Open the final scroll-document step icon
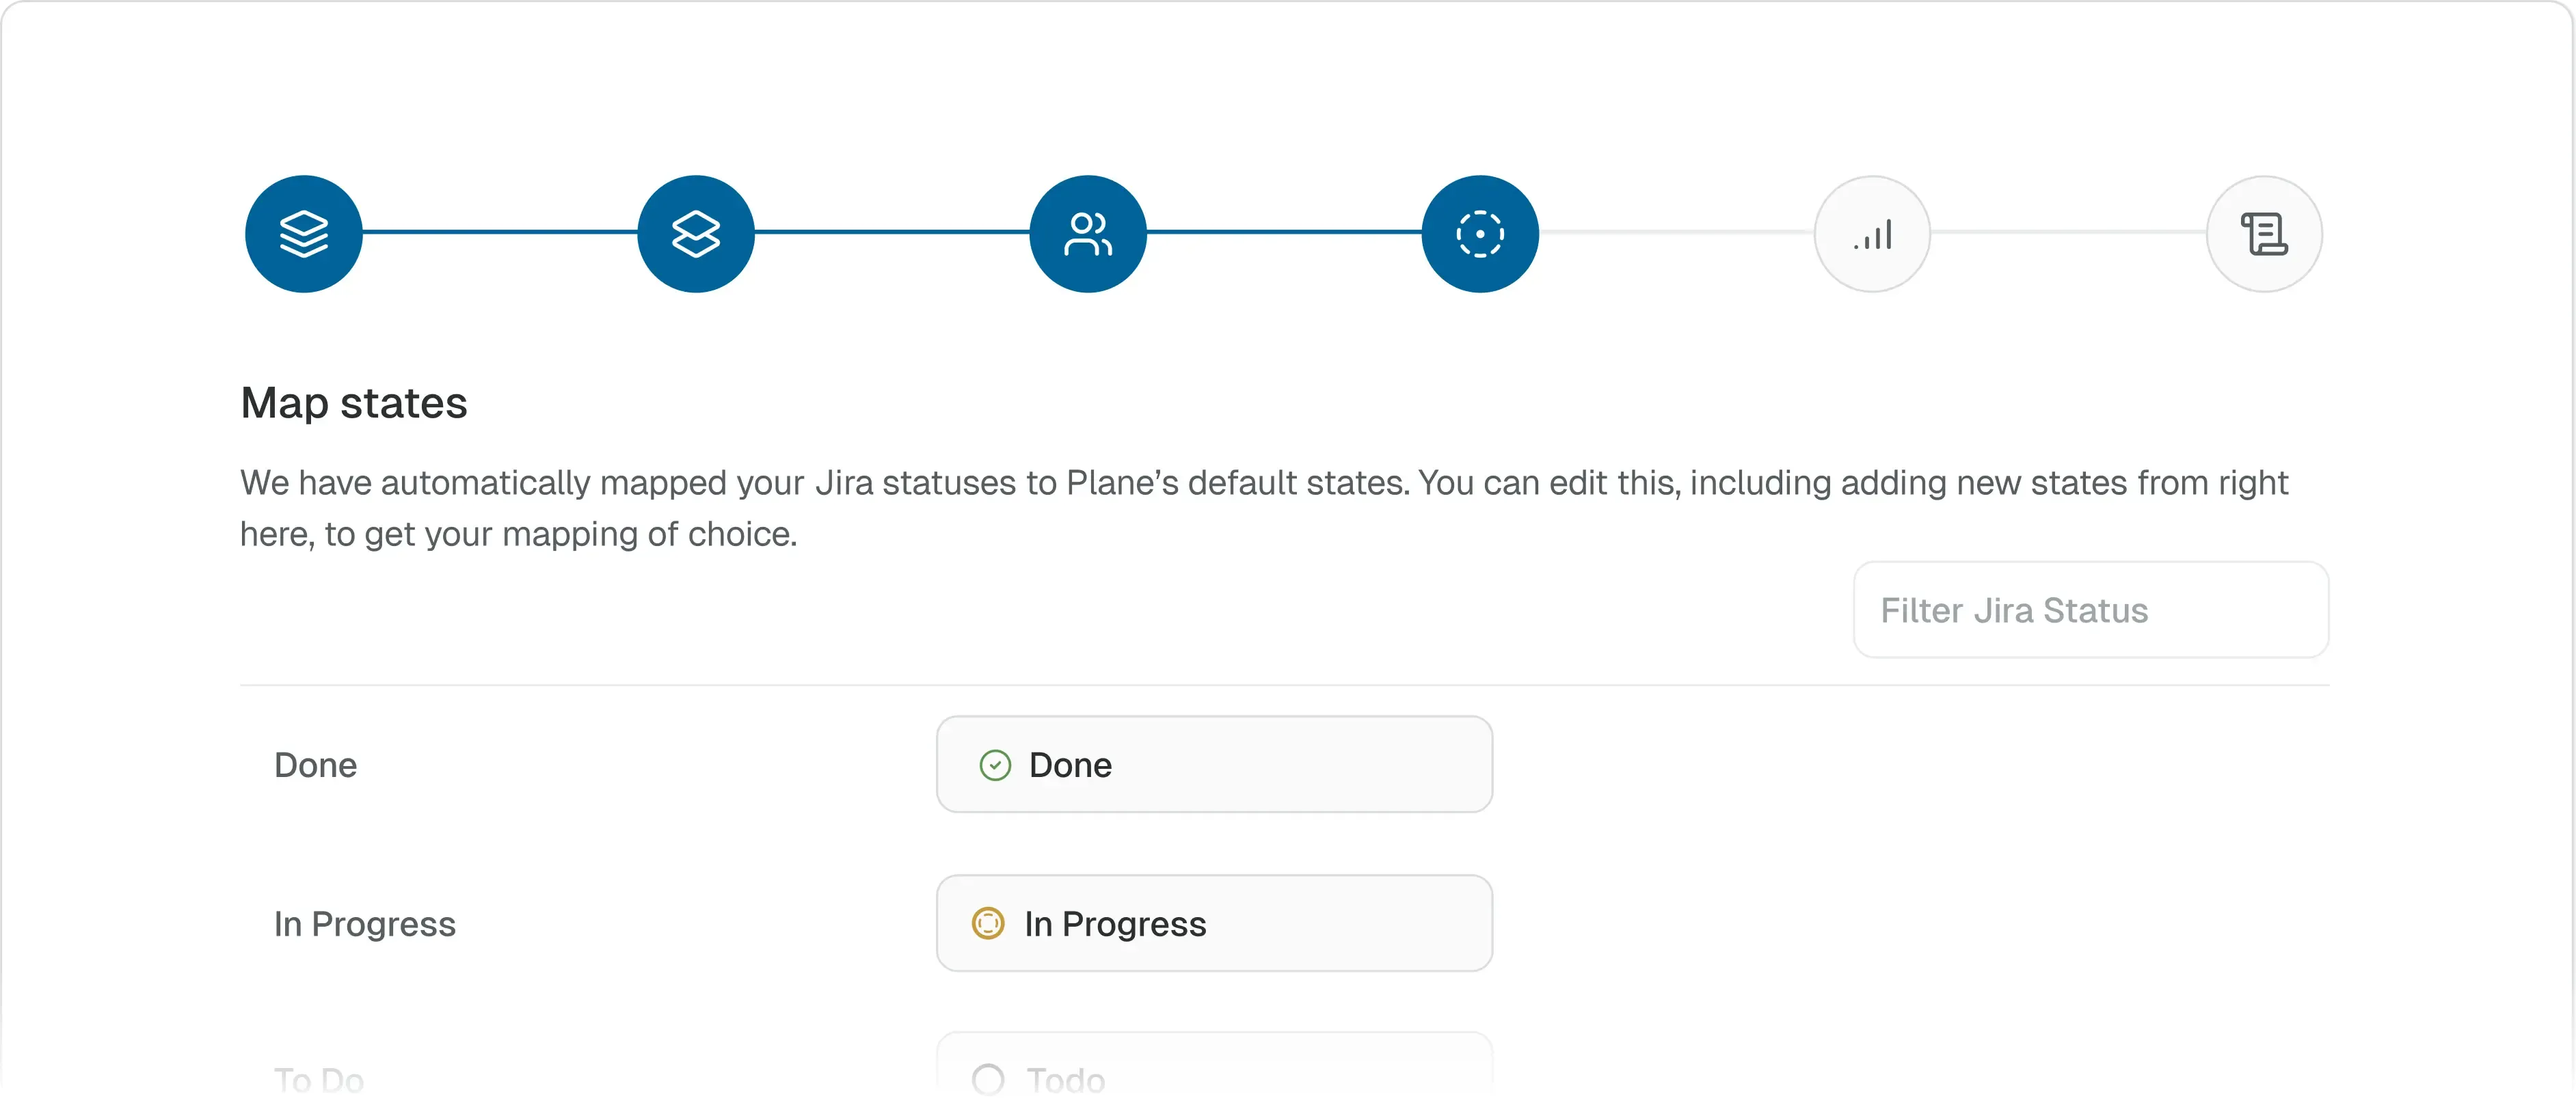 click(x=2264, y=234)
